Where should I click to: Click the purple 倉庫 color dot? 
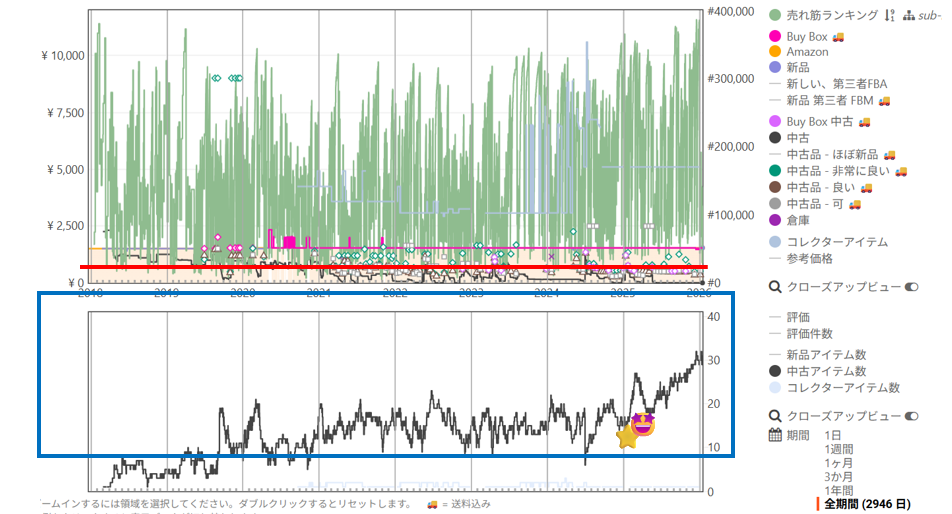[x=775, y=220]
